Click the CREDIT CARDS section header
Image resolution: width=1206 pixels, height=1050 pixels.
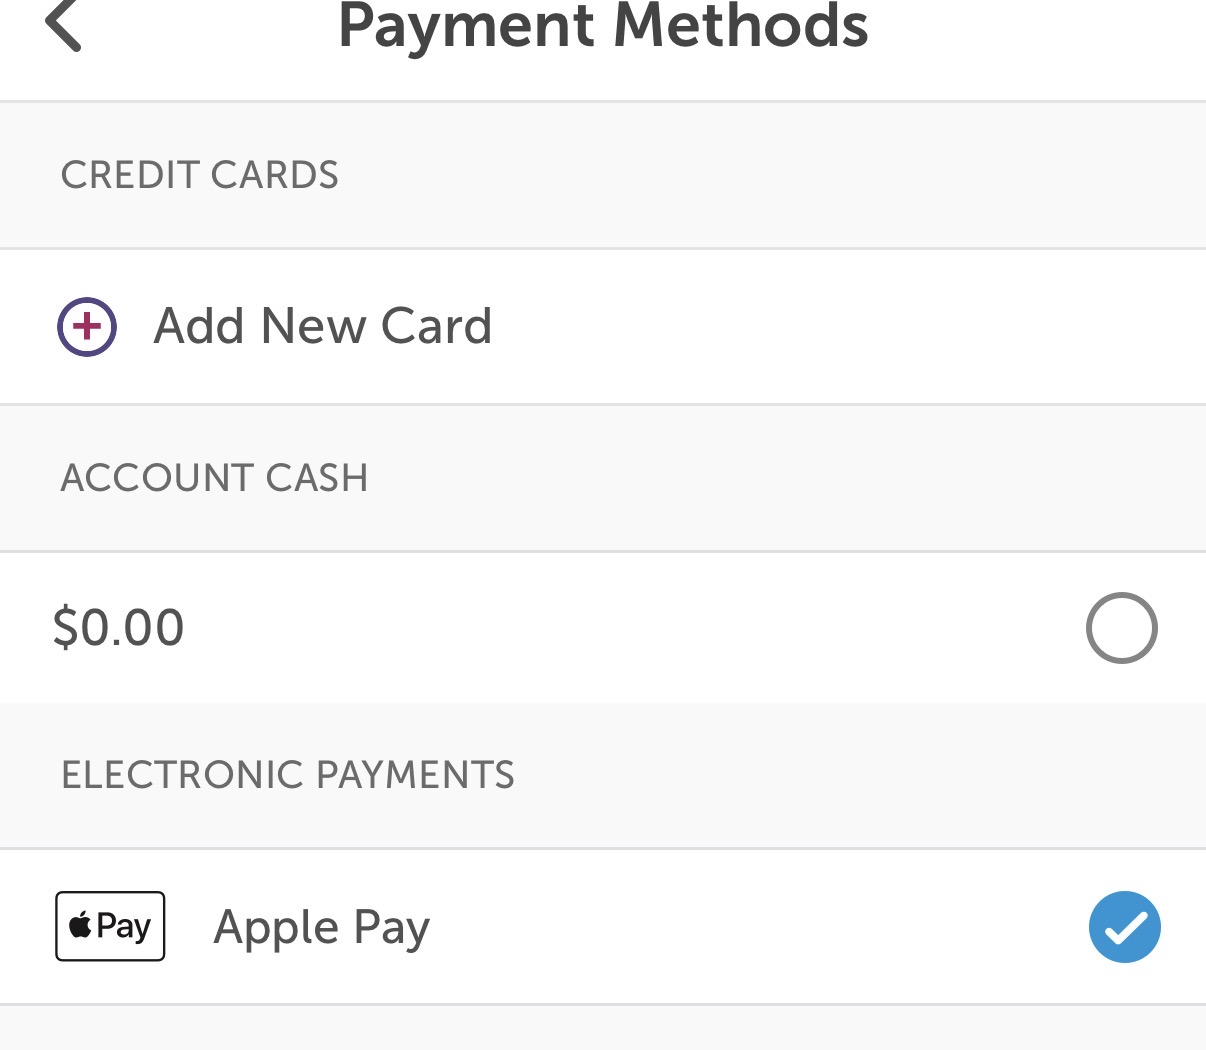(x=200, y=175)
